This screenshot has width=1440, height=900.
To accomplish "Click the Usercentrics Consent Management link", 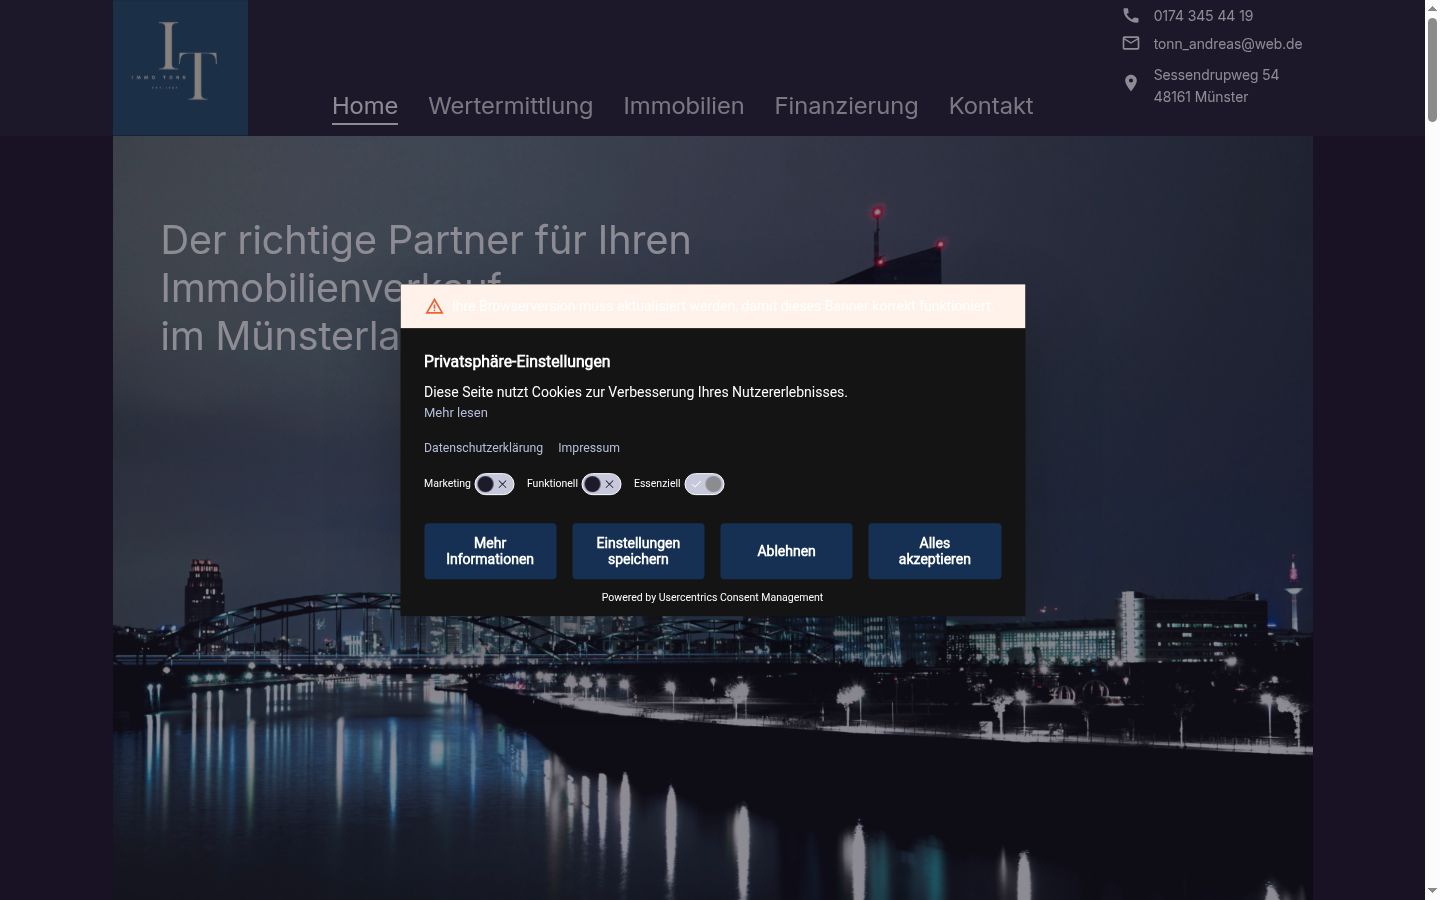I will [x=741, y=598].
